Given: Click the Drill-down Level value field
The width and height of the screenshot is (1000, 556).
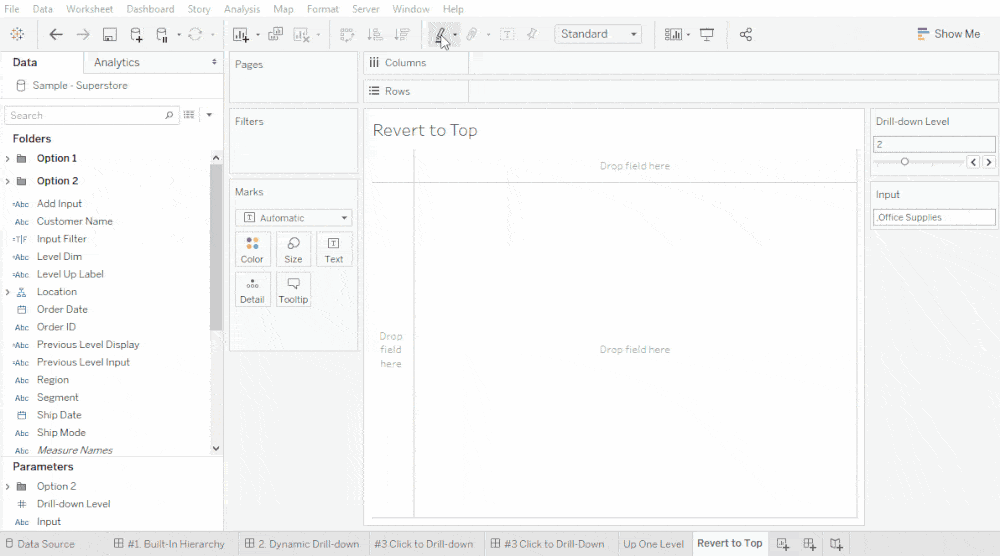Looking at the screenshot, I should click(934, 144).
